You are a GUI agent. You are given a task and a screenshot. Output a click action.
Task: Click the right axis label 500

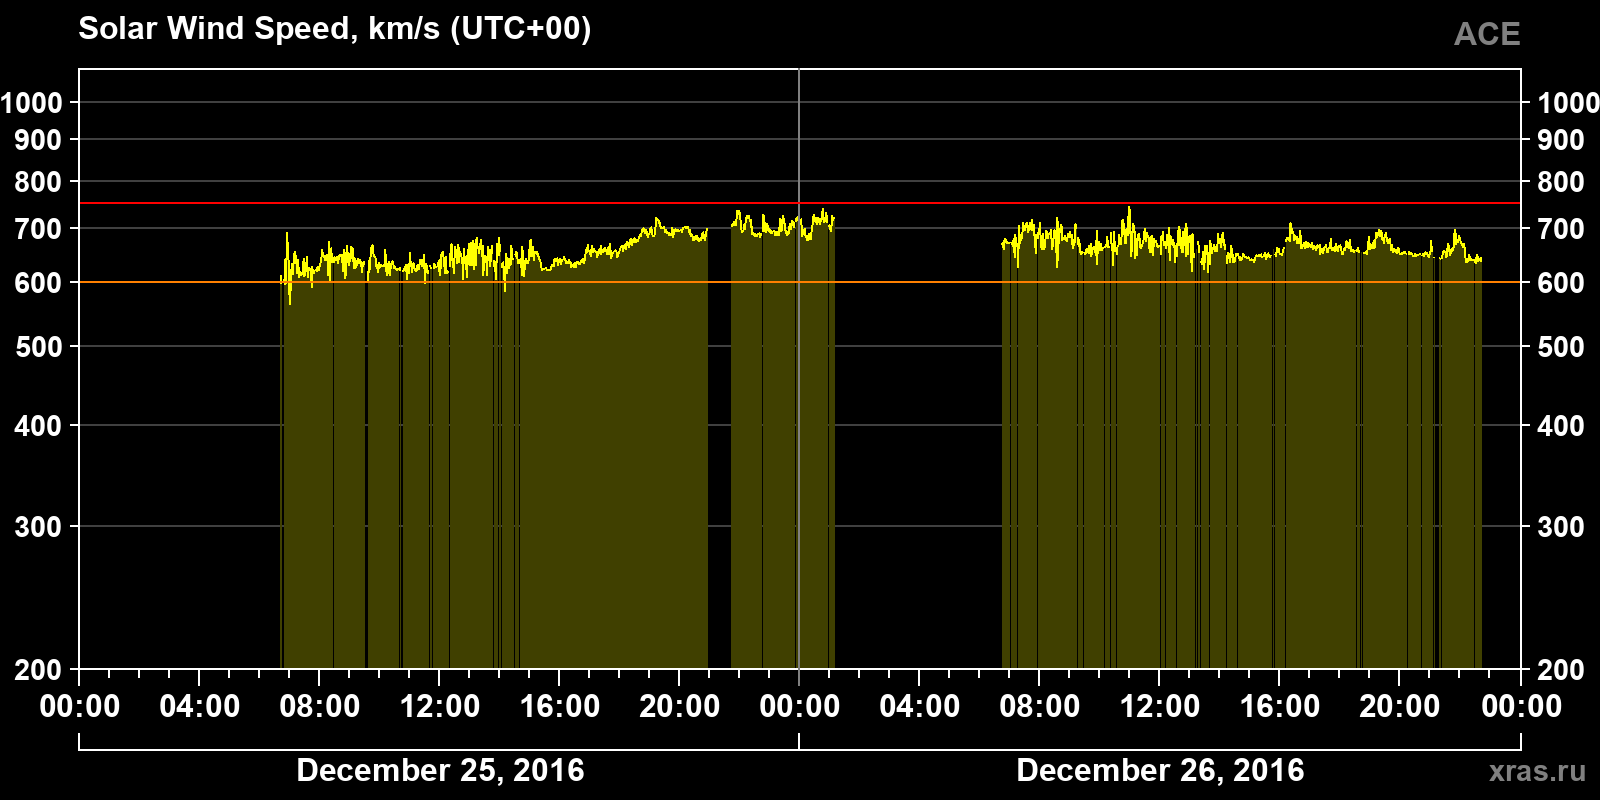(1561, 347)
